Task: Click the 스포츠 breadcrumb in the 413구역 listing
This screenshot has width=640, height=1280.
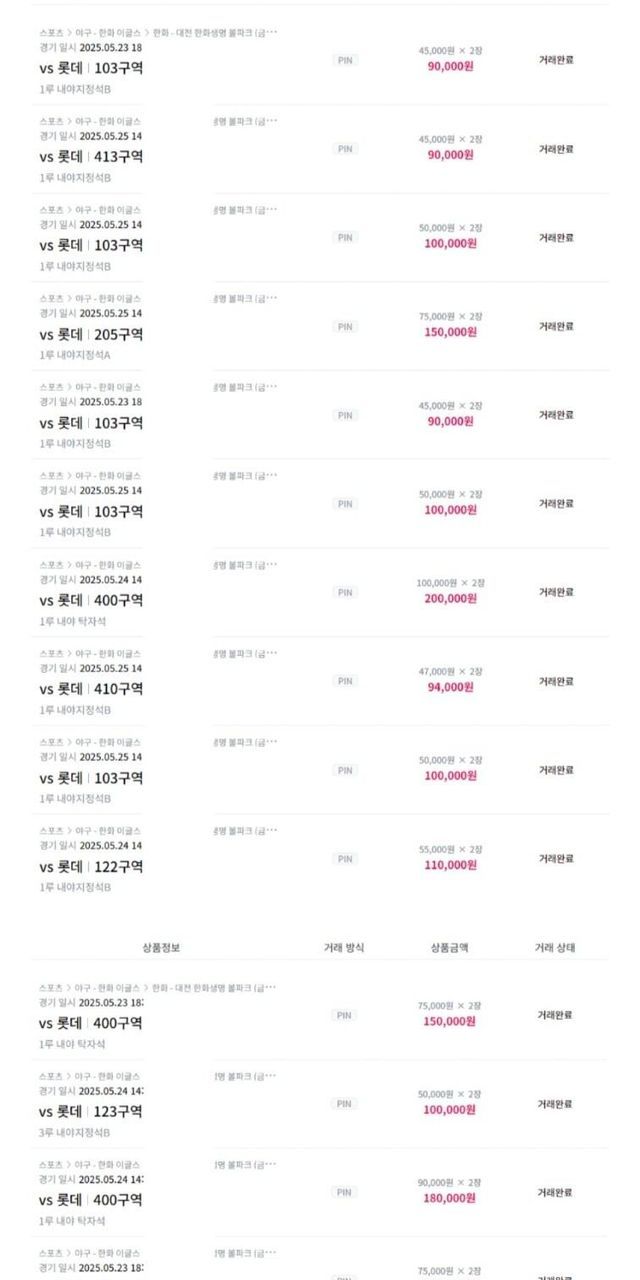Action: coord(51,121)
